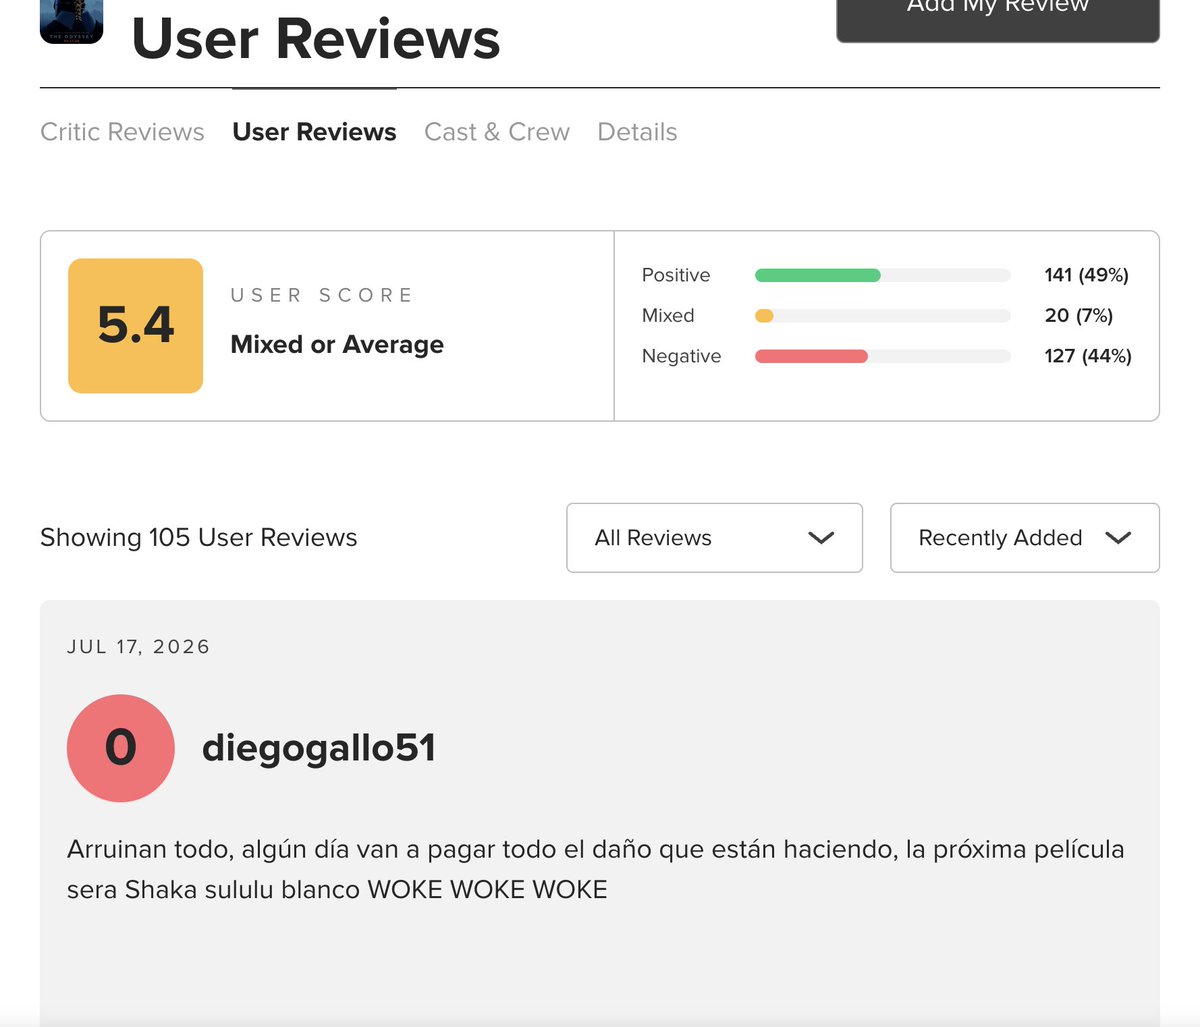Click the Positive label
This screenshot has height=1027, width=1200.
tap(676, 275)
